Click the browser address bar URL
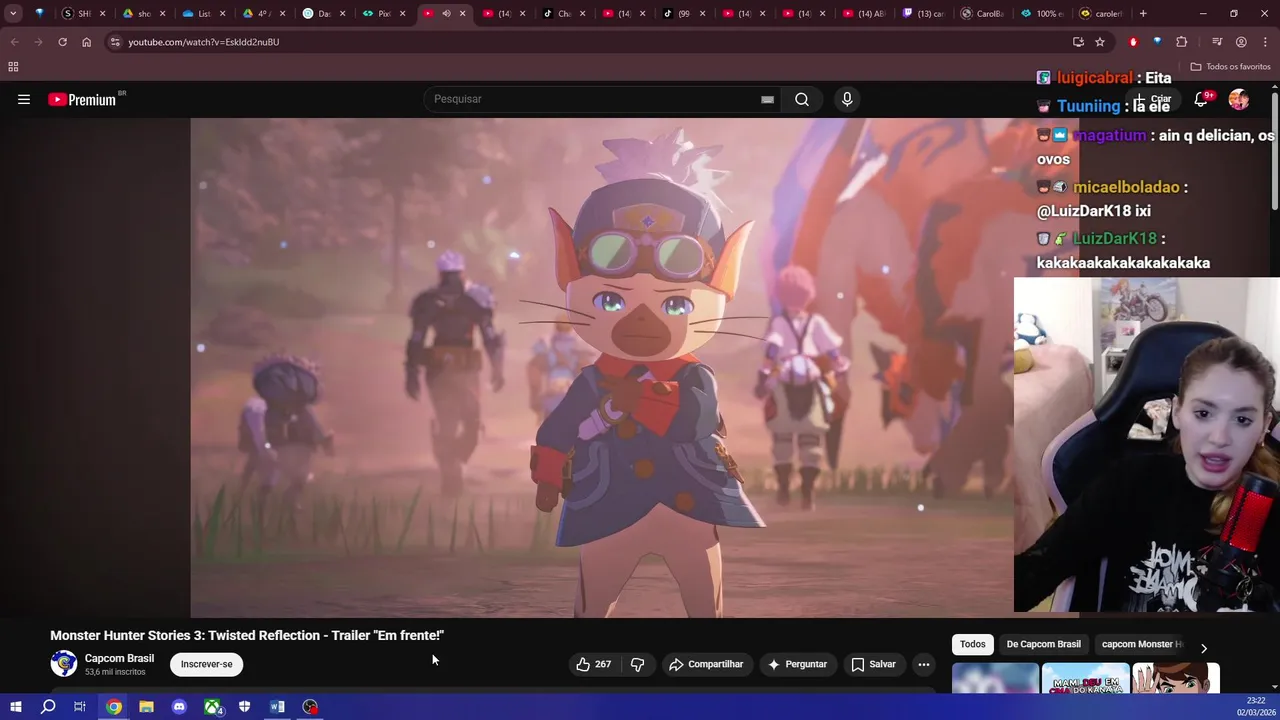This screenshot has height=720, width=1280. (204, 42)
